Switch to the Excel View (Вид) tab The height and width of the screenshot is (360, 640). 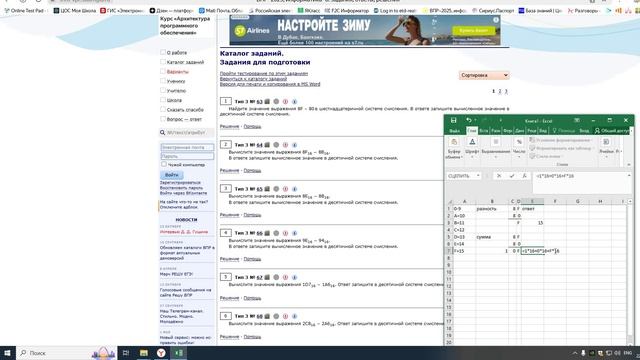543,131
